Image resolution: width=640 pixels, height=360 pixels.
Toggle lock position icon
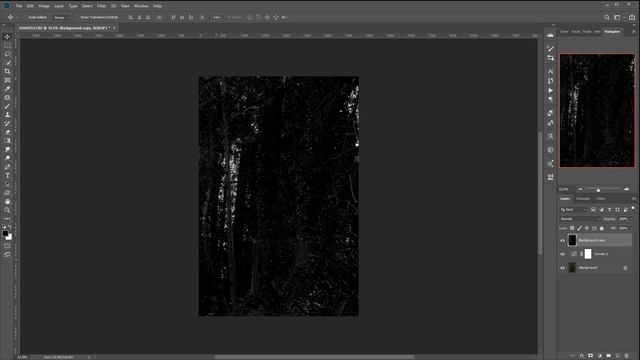coord(587,228)
